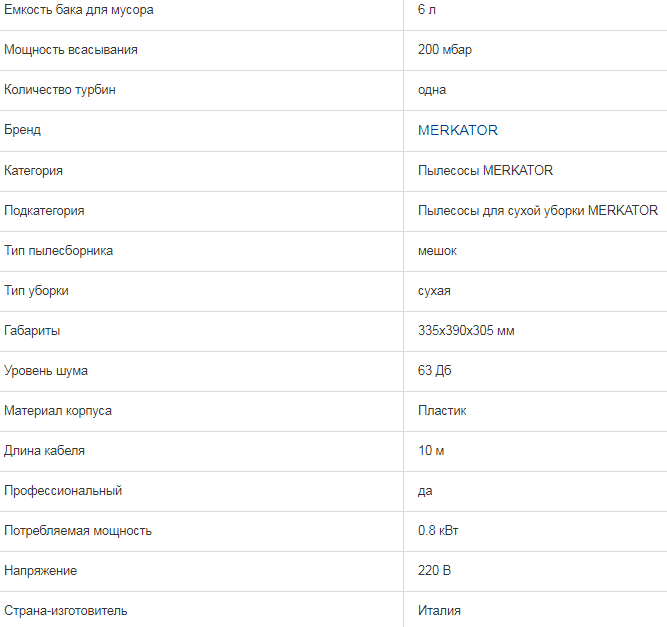Screen dimensions: 667x627
Task: Select the "Пылесосы MERKATOR" category value
Action: tap(485, 170)
